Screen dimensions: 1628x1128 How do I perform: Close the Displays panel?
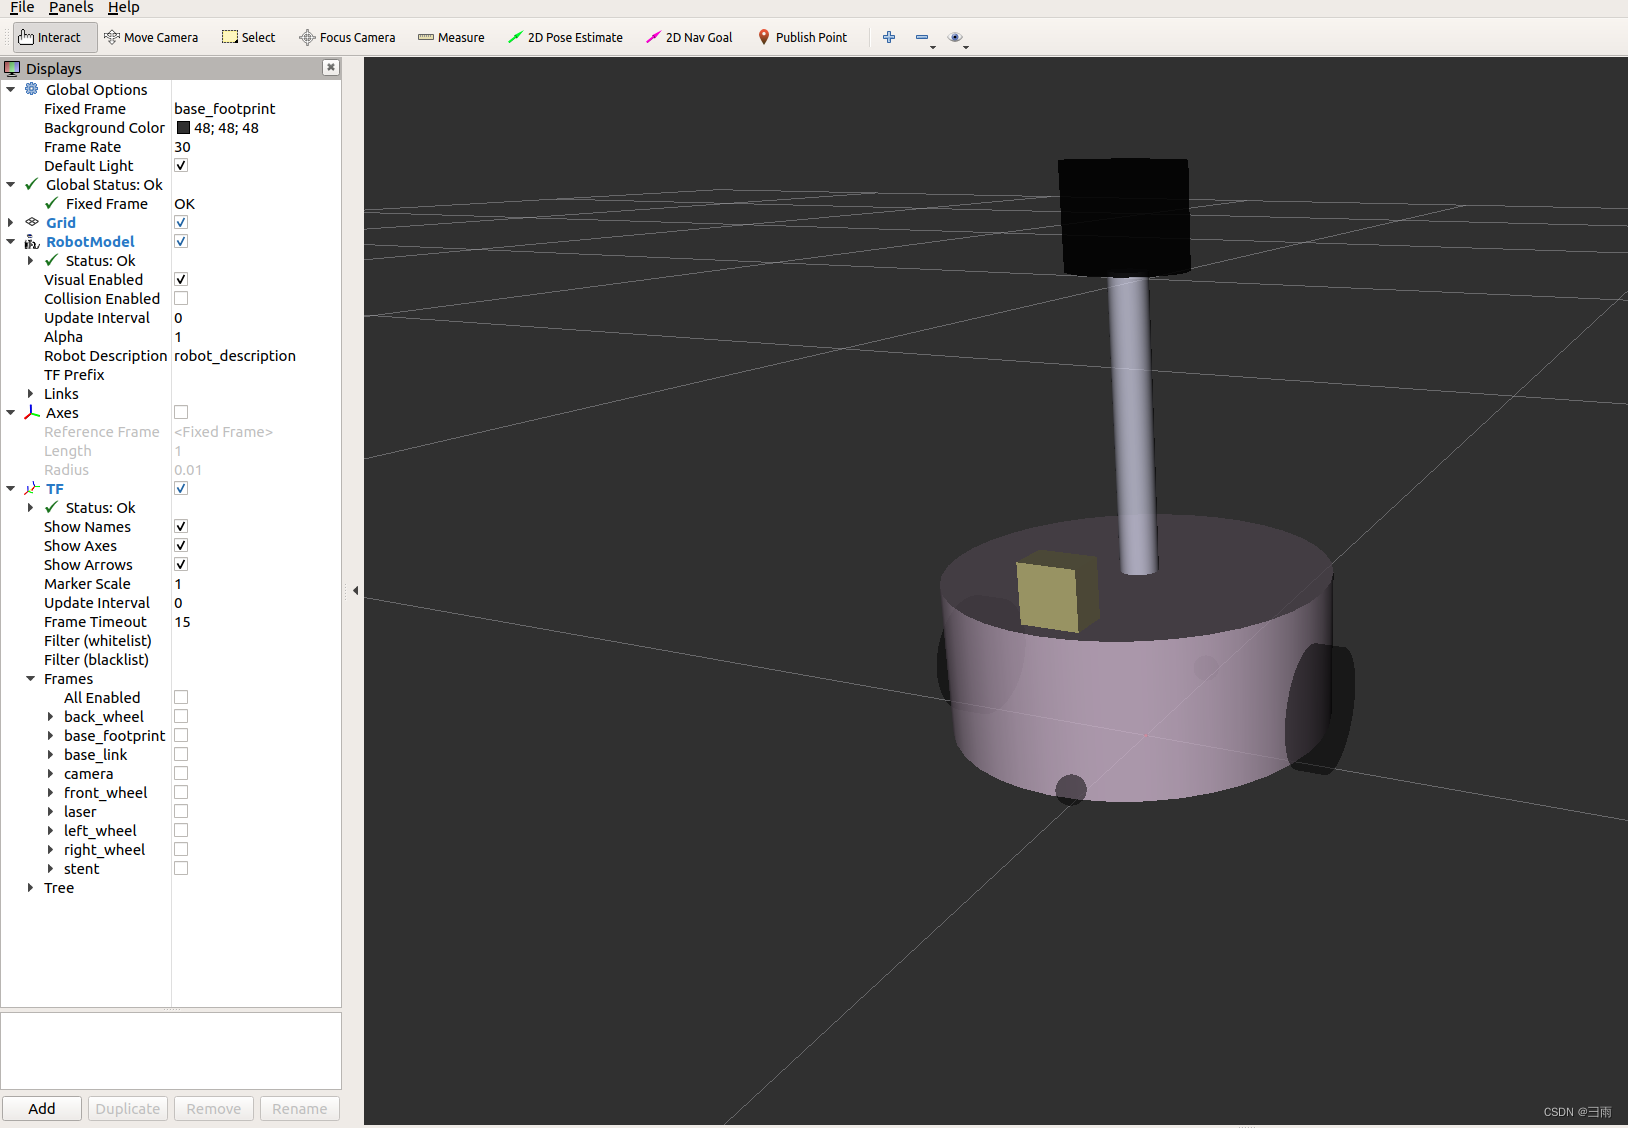[331, 68]
